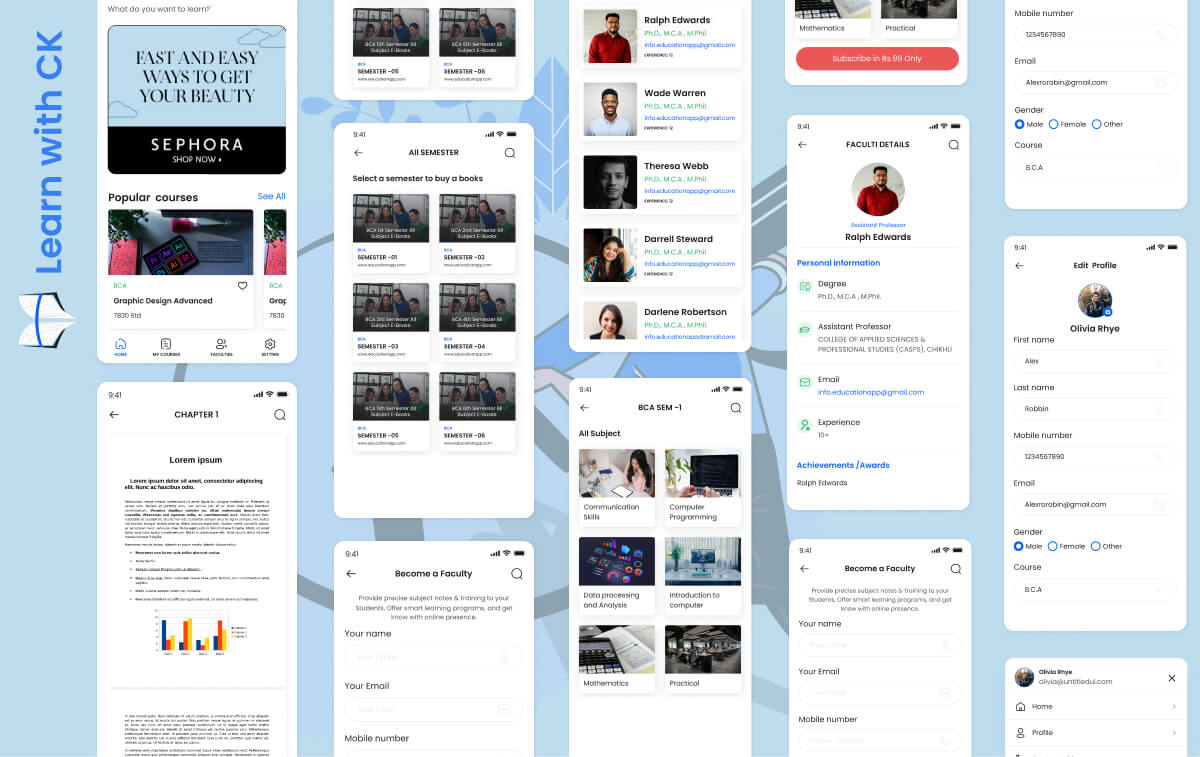This screenshot has height=757, width=1200.
Task: Click the back arrow in All Semester screen
Action: coord(359,153)
